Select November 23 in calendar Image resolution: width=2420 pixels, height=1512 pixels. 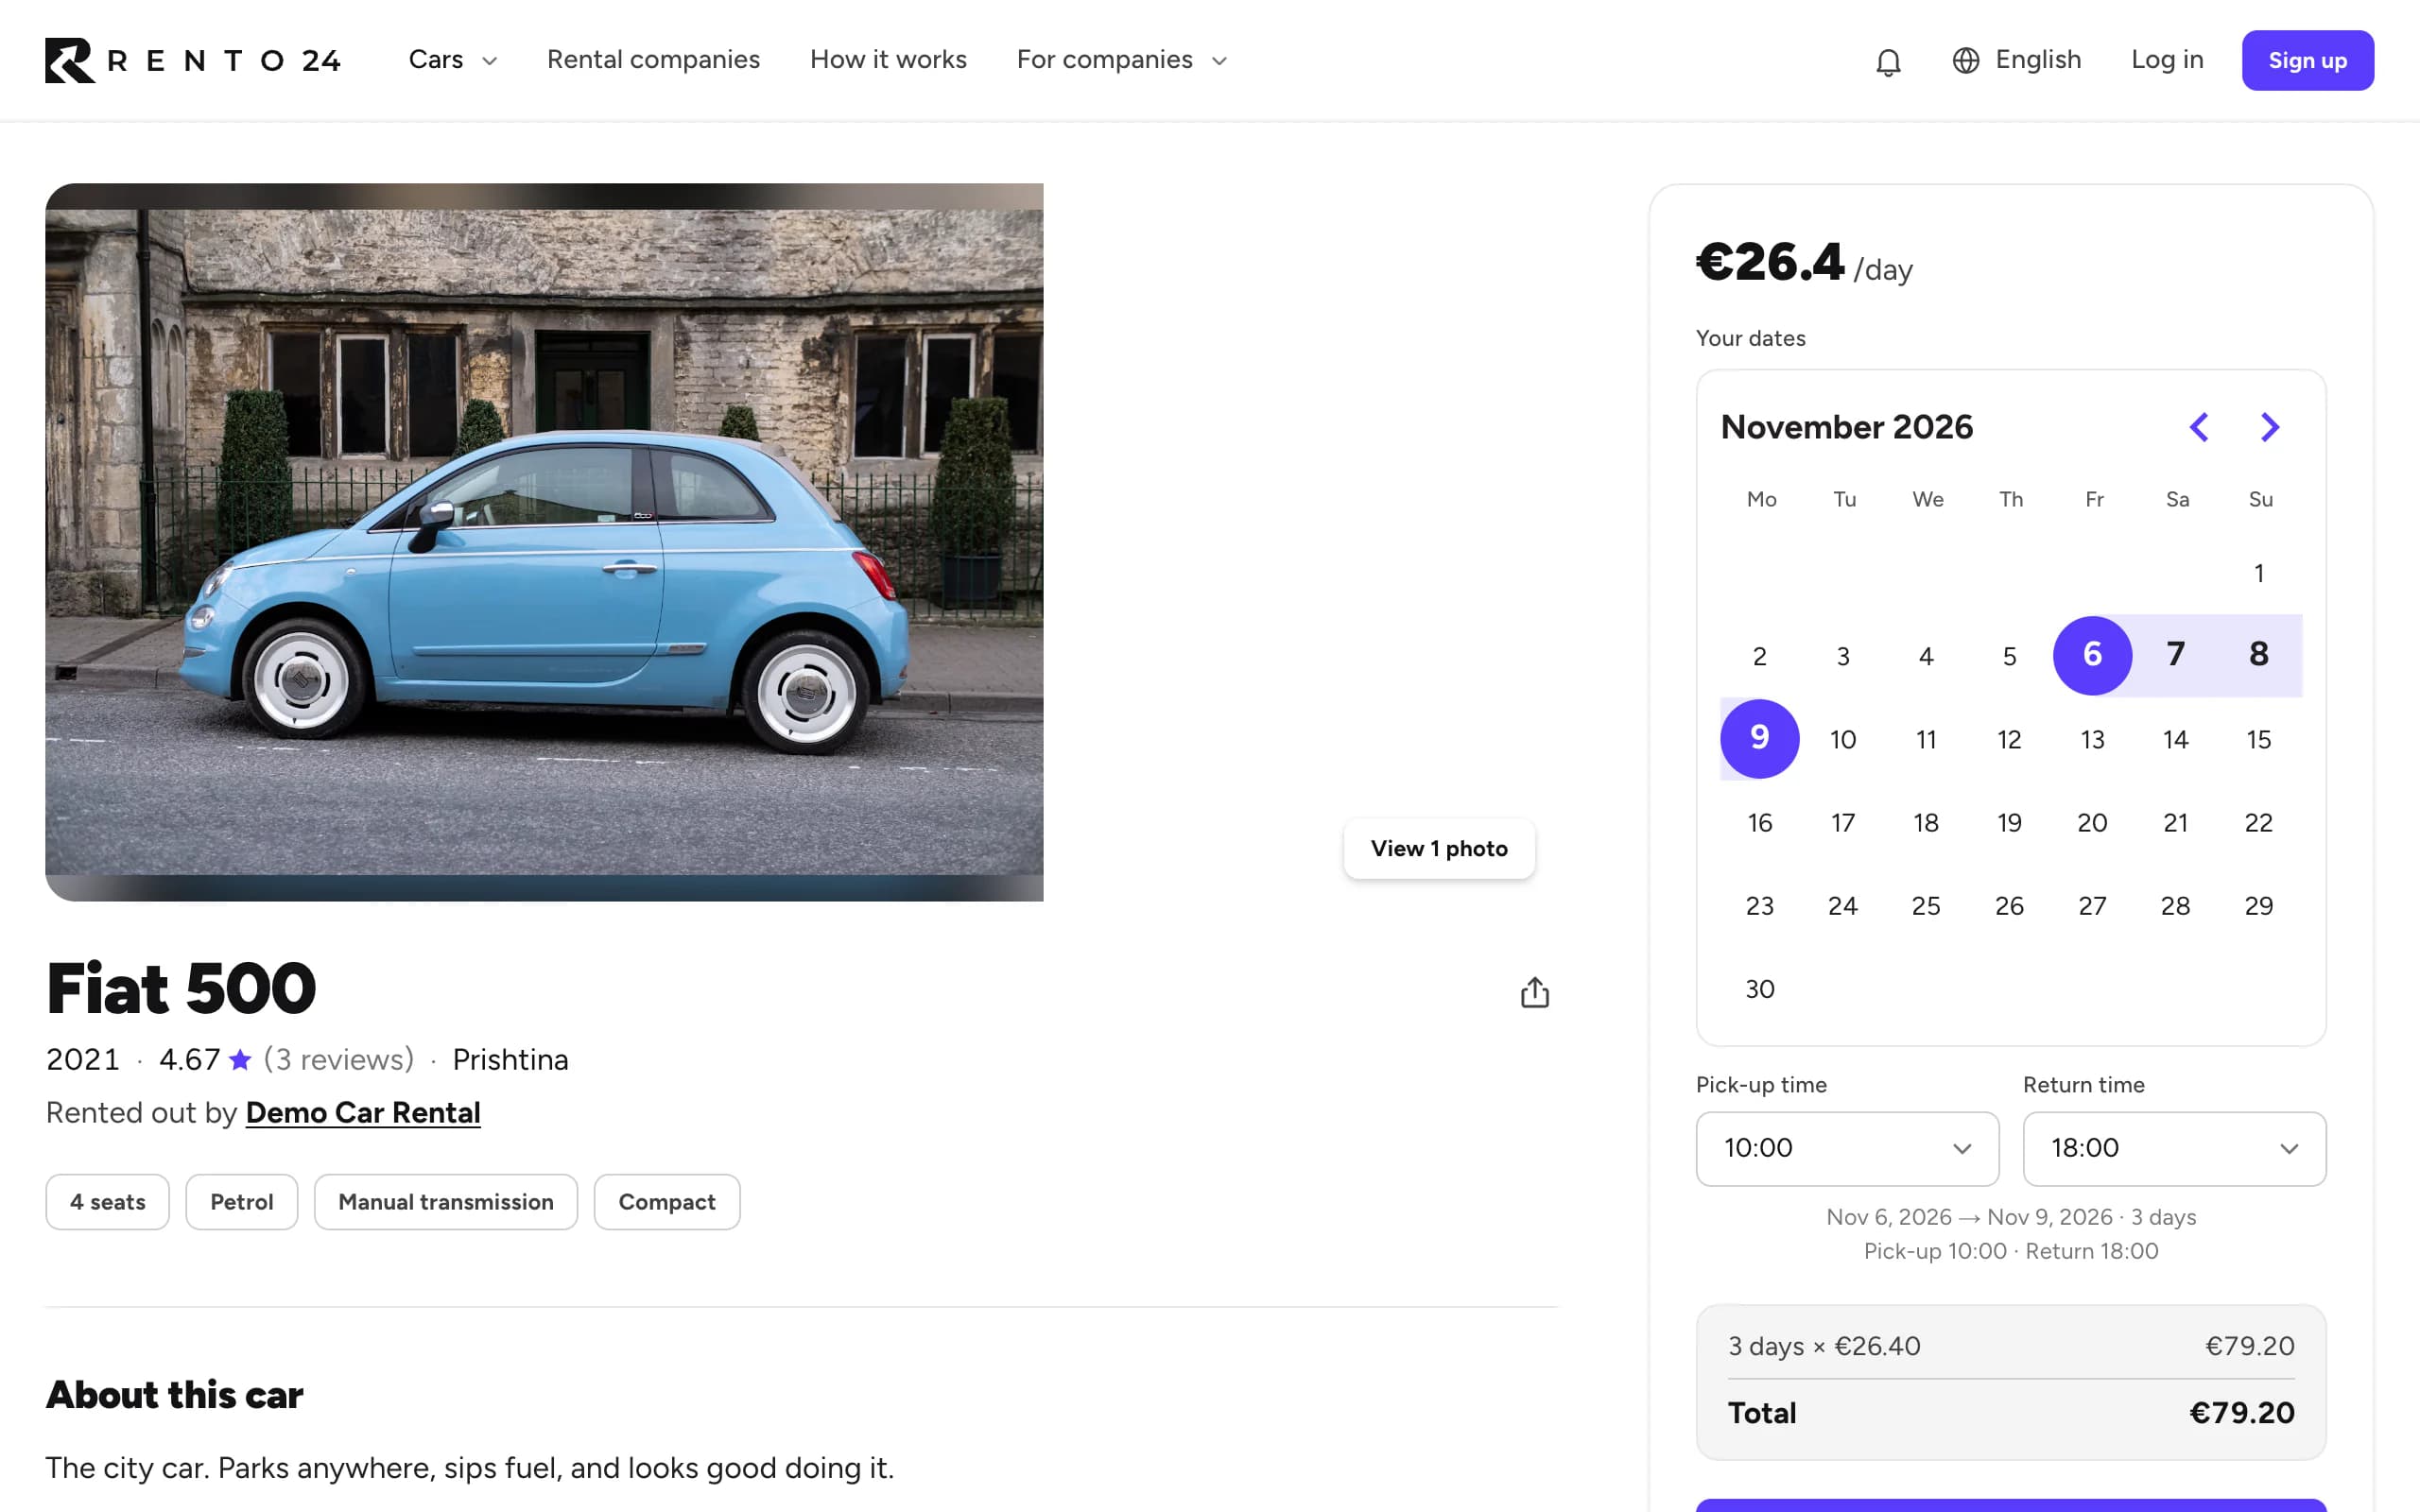(x=1760, y=905)
